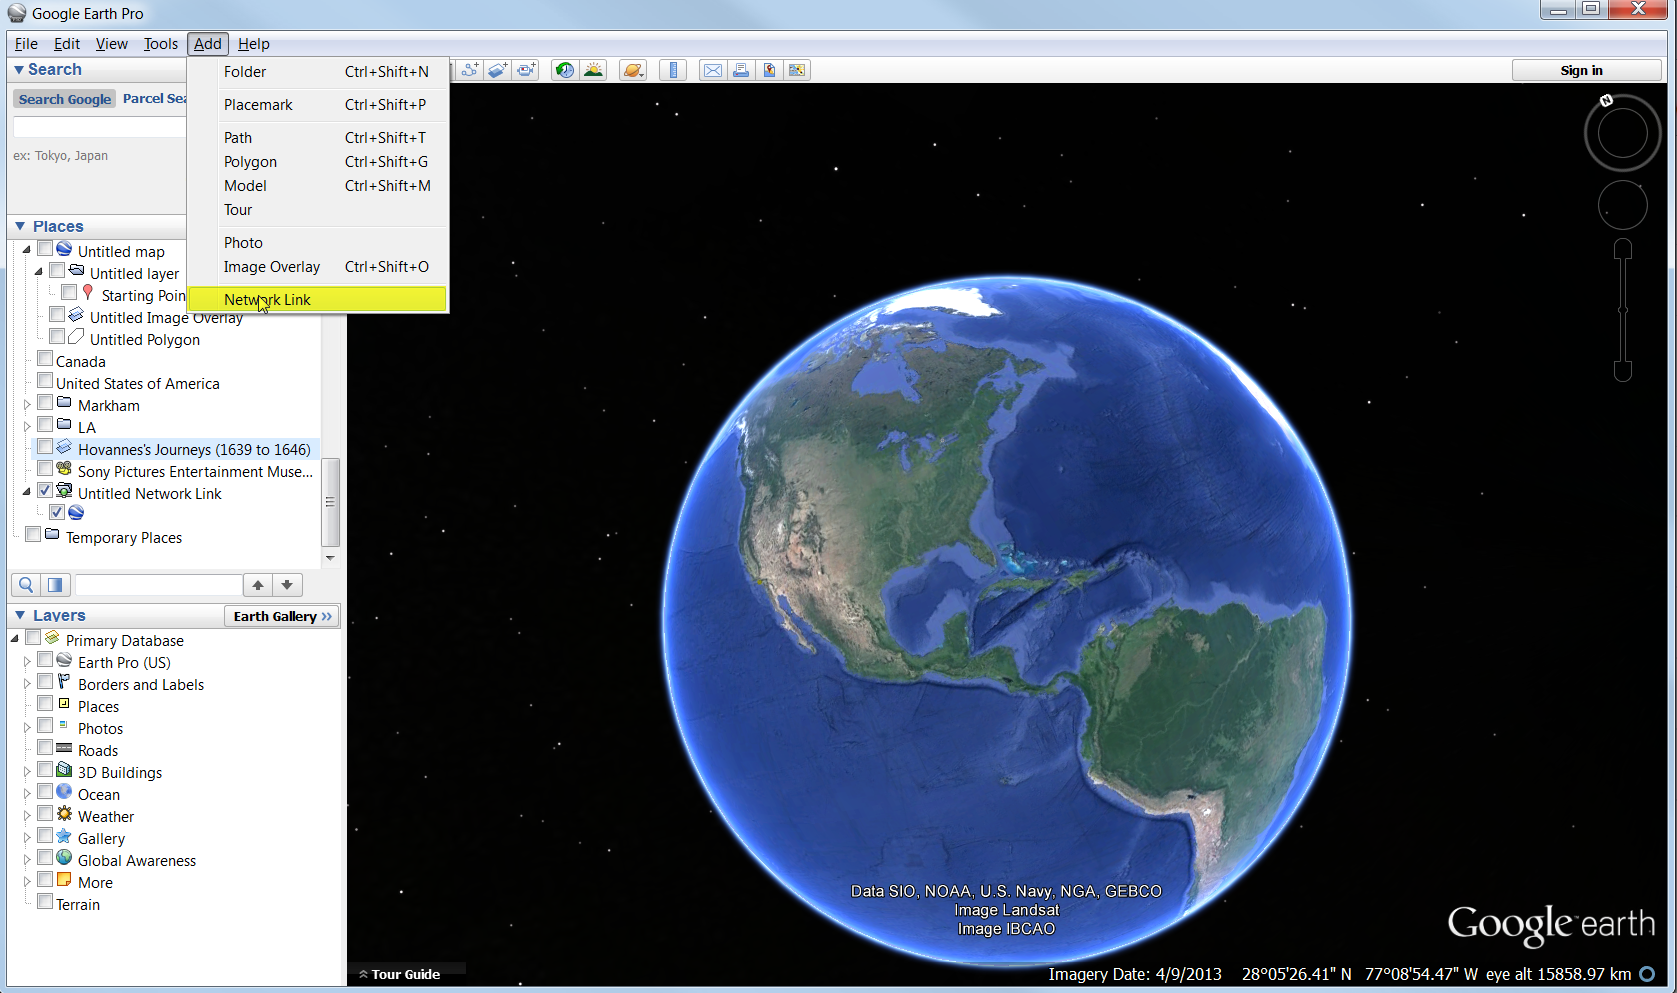Collapse the Layers panel triangle
Image resolution: width=1677 pixels, height=993 pixels.
coord(20,616)
